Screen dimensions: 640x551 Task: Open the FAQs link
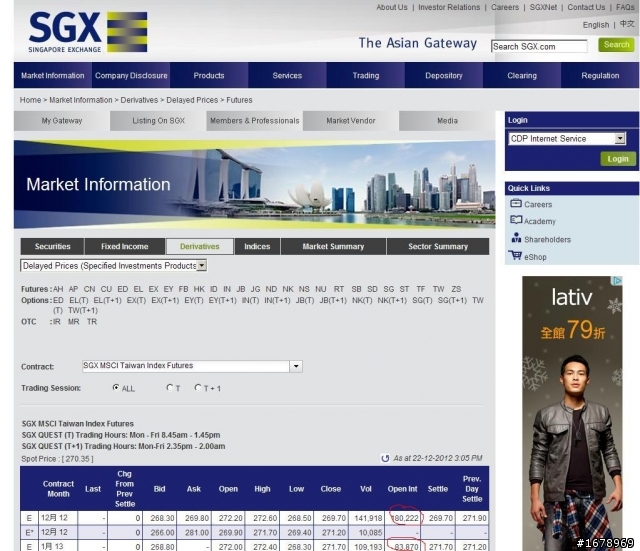[x=625, y=7]
